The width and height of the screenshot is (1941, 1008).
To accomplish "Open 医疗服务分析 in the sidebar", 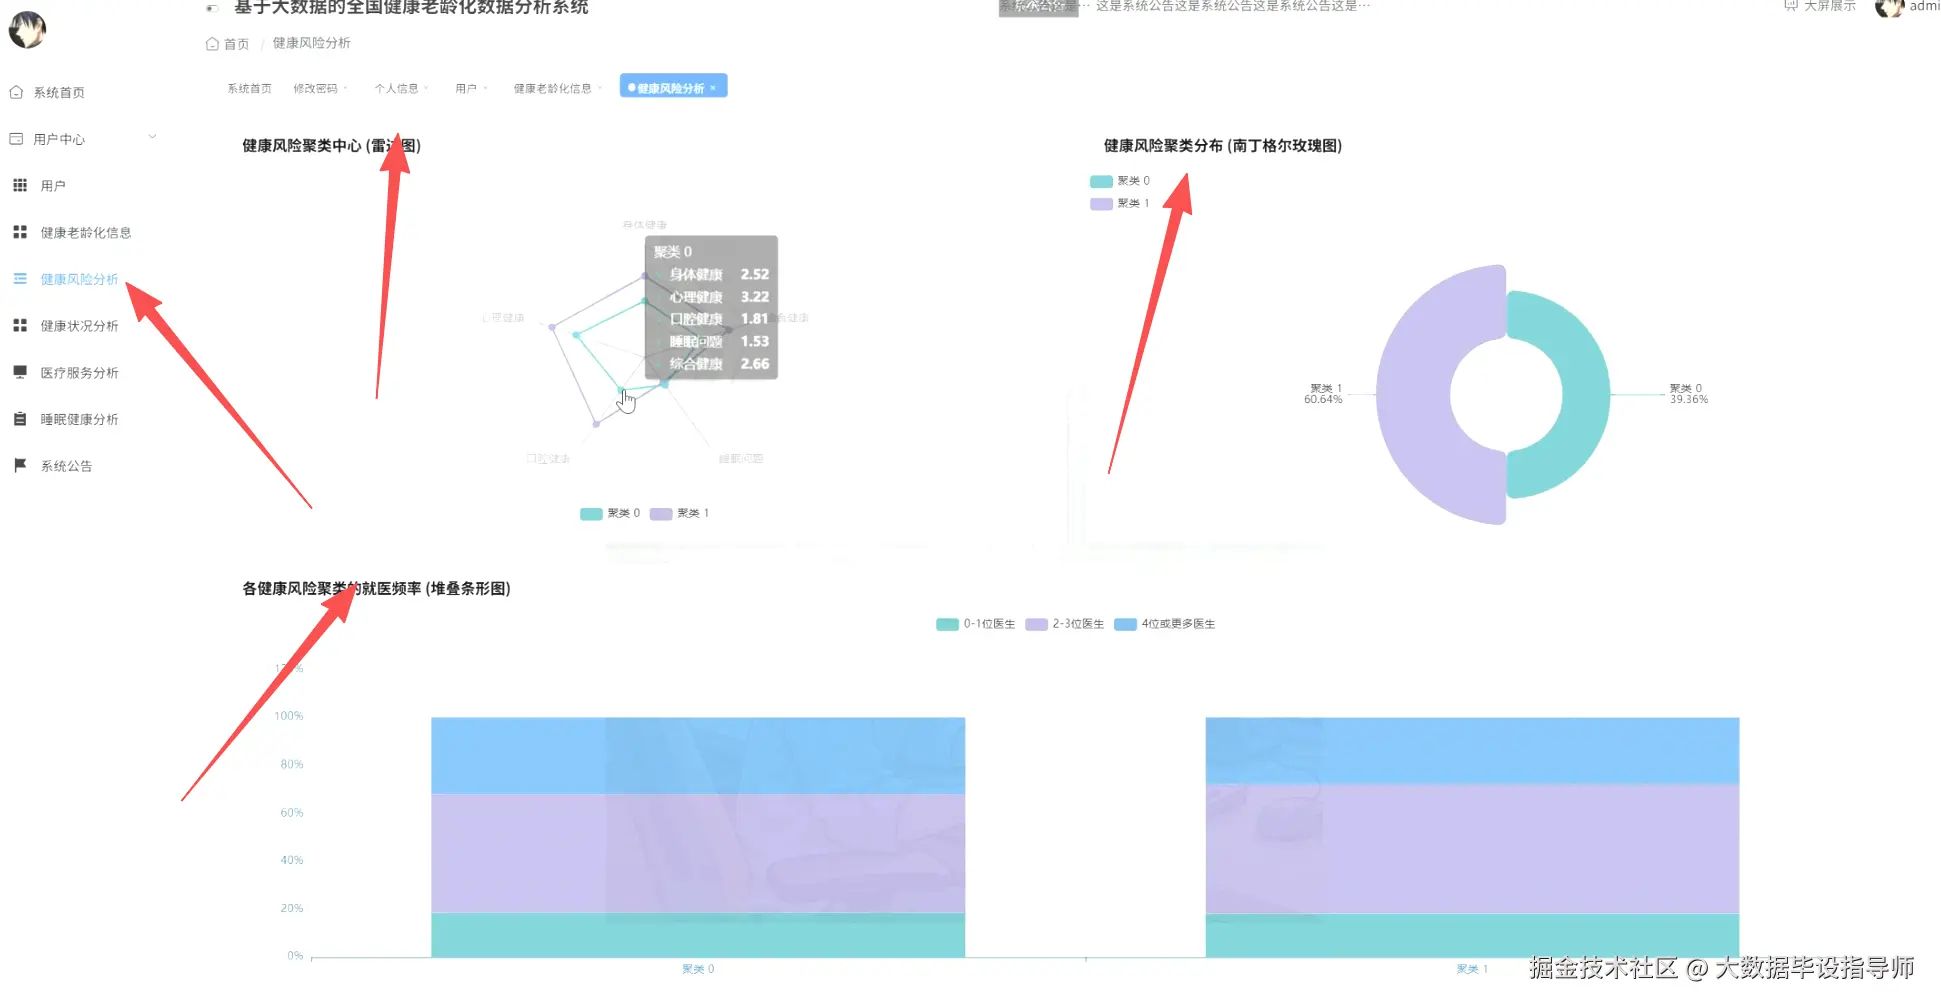I will pos(79,373).
